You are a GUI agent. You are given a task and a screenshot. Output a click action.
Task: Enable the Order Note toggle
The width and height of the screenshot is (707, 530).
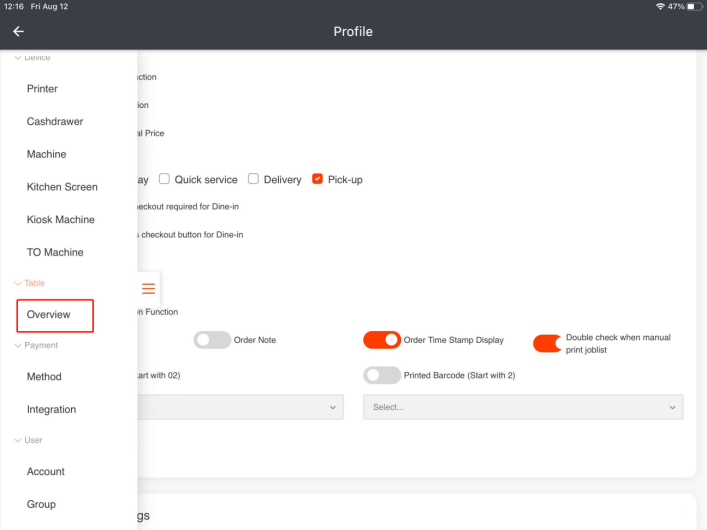click(212, 340)
